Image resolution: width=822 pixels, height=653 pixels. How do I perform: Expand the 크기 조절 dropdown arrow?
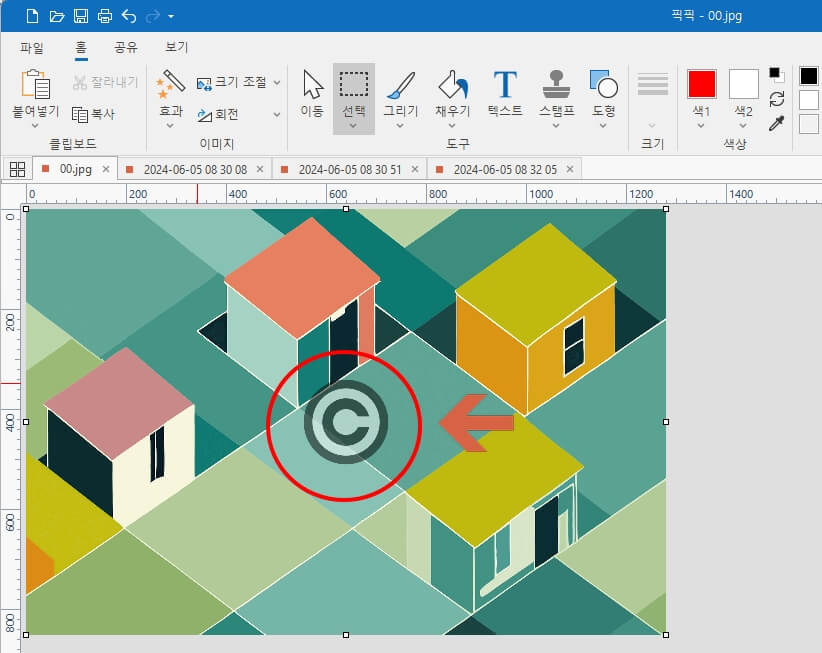tap(277, 82)
